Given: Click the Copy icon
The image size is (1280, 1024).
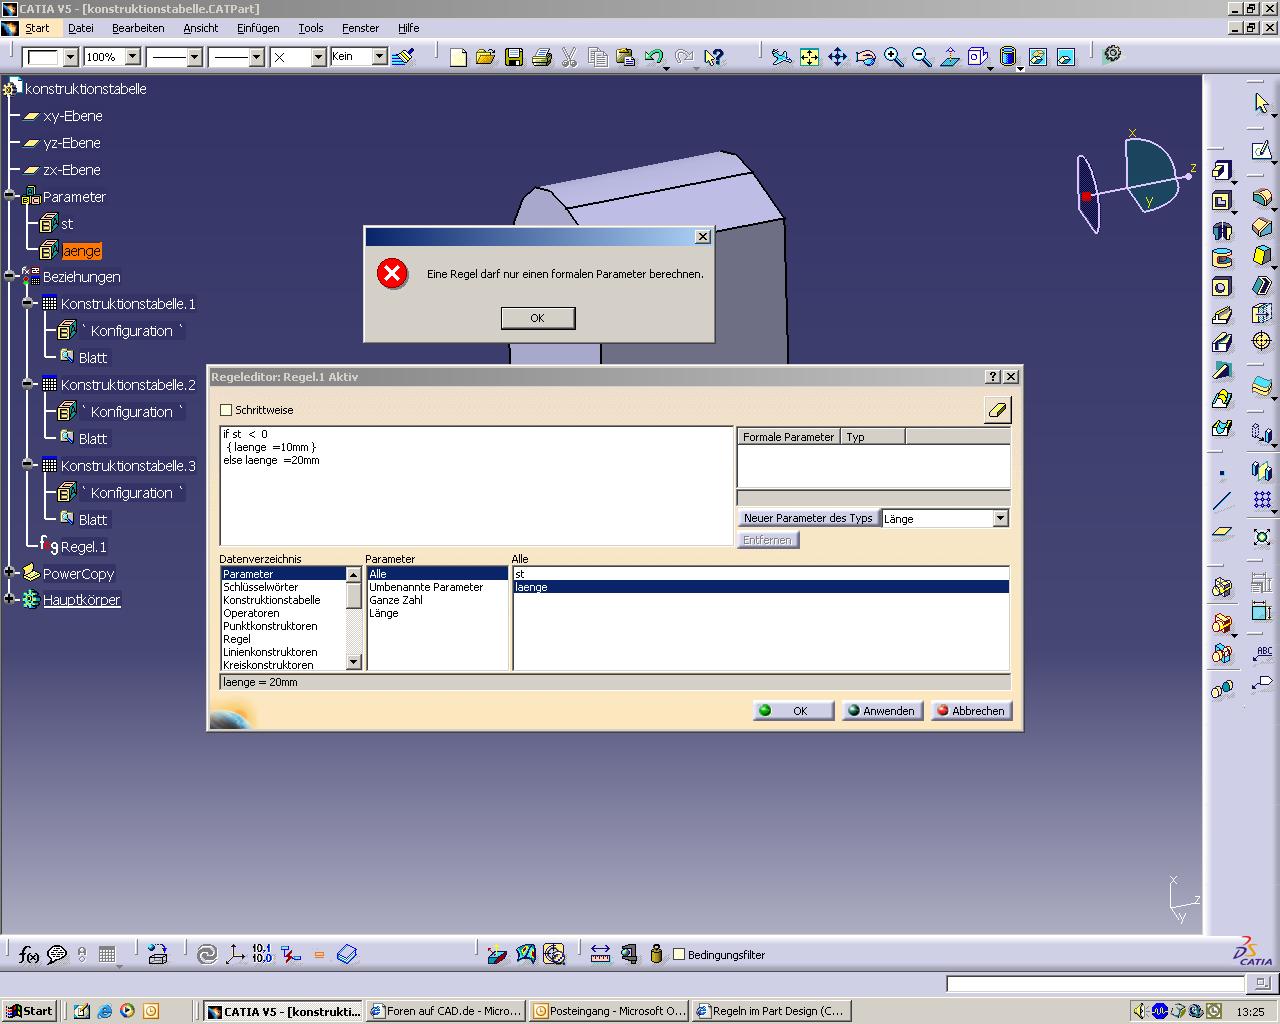Looking at the screenshot, I should (598, 57).
